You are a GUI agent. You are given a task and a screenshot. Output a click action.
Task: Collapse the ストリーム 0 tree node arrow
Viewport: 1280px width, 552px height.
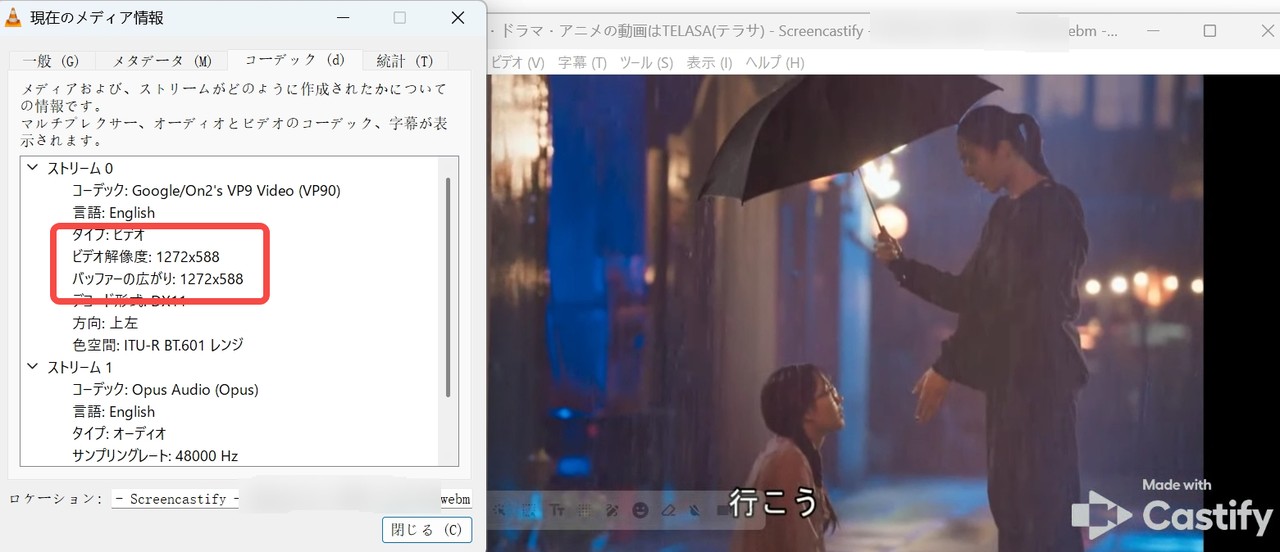point(33,168)
